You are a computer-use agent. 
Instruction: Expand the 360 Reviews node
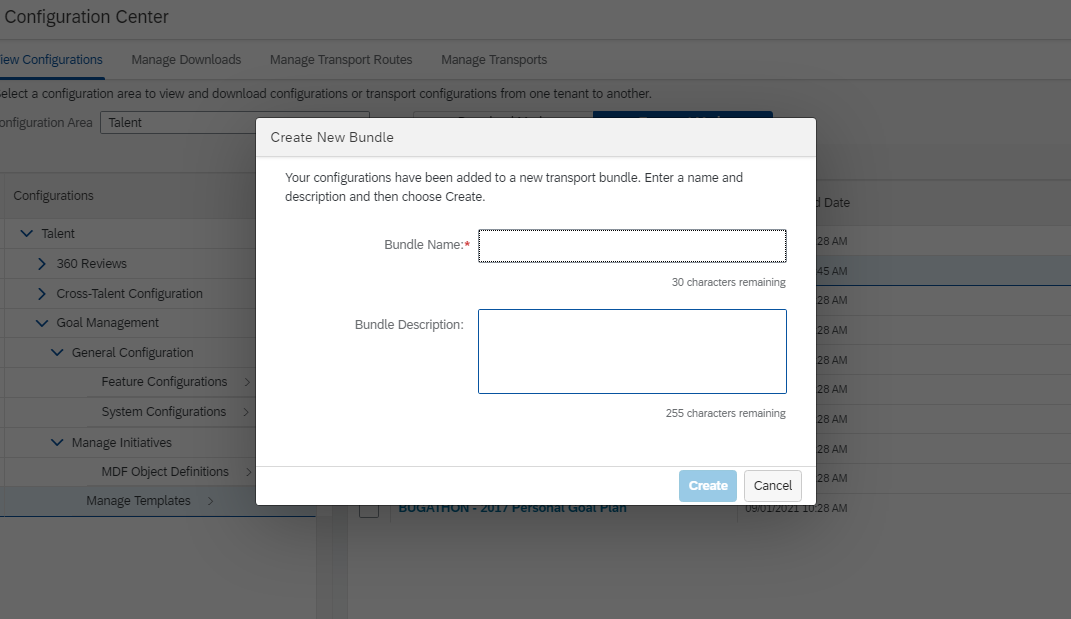click(x=42, y=264)
